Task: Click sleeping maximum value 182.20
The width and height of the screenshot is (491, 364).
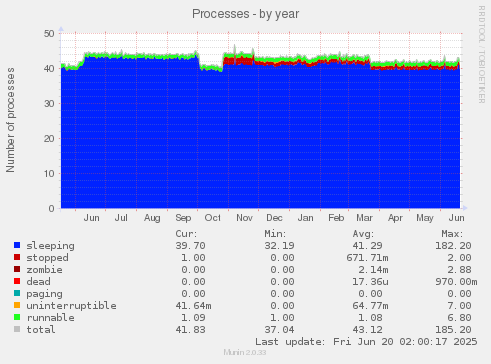Action: click(453, 246)
